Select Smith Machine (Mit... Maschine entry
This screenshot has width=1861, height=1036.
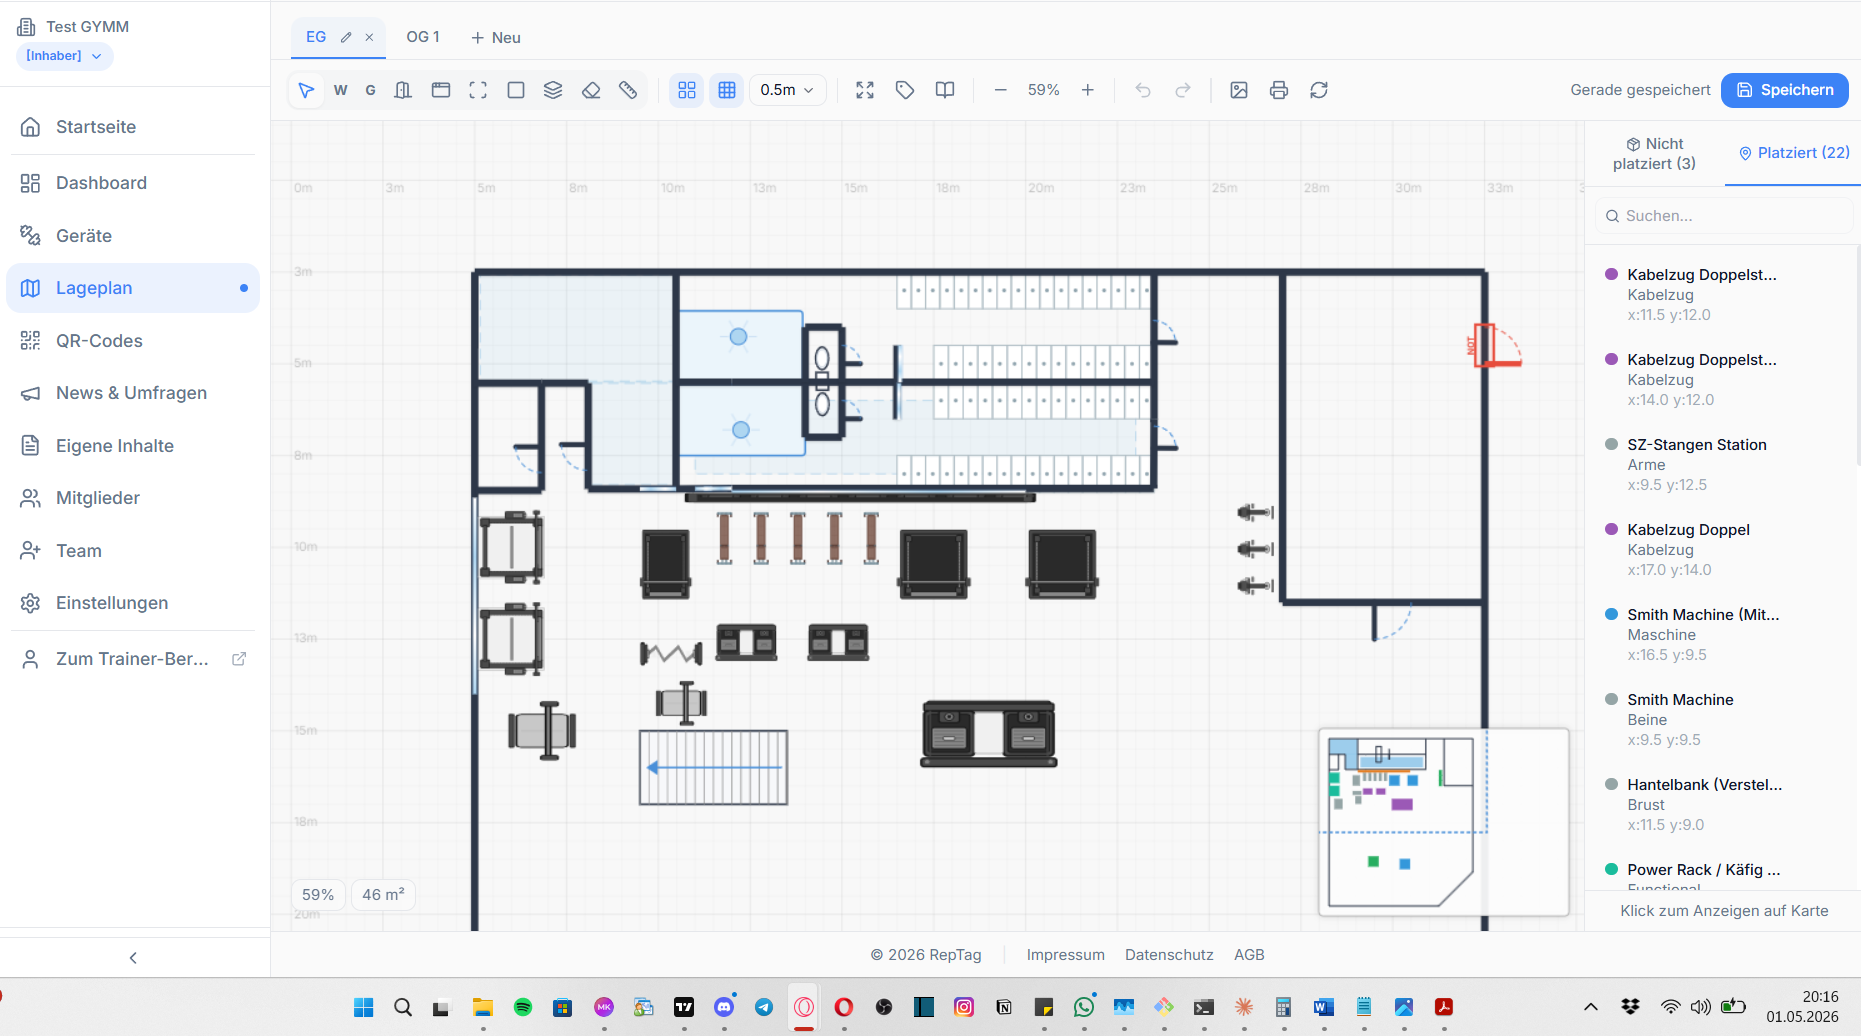point(1722,635)
